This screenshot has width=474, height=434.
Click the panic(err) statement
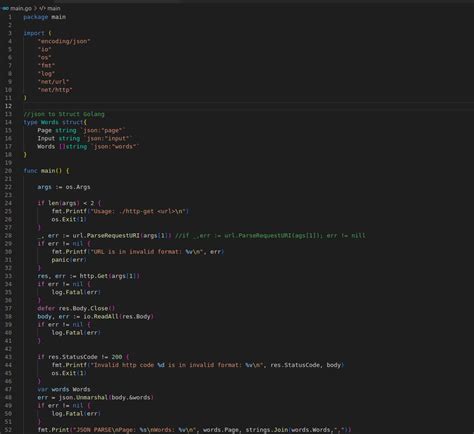tap(69, 260)
